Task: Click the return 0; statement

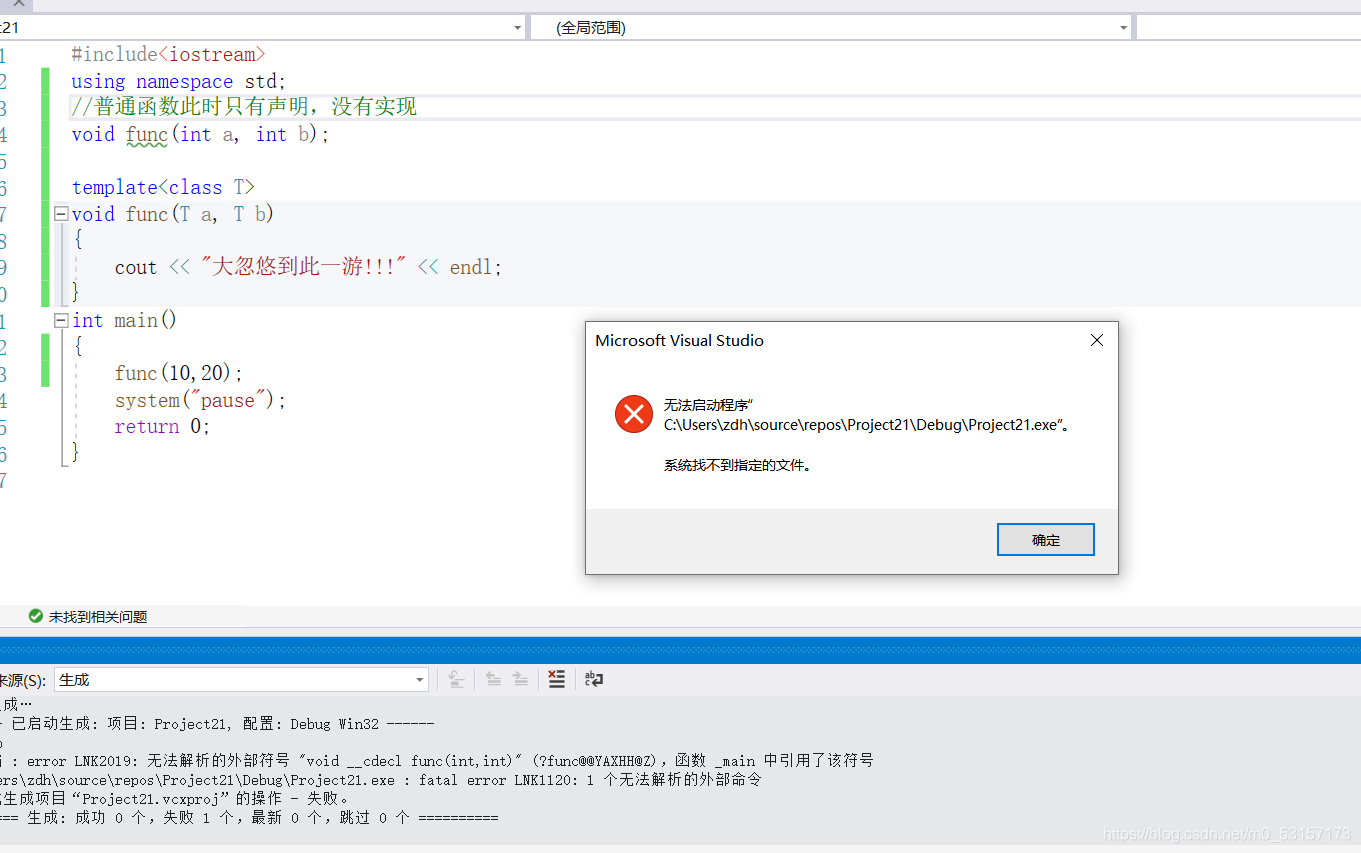Action: [162, 426]
